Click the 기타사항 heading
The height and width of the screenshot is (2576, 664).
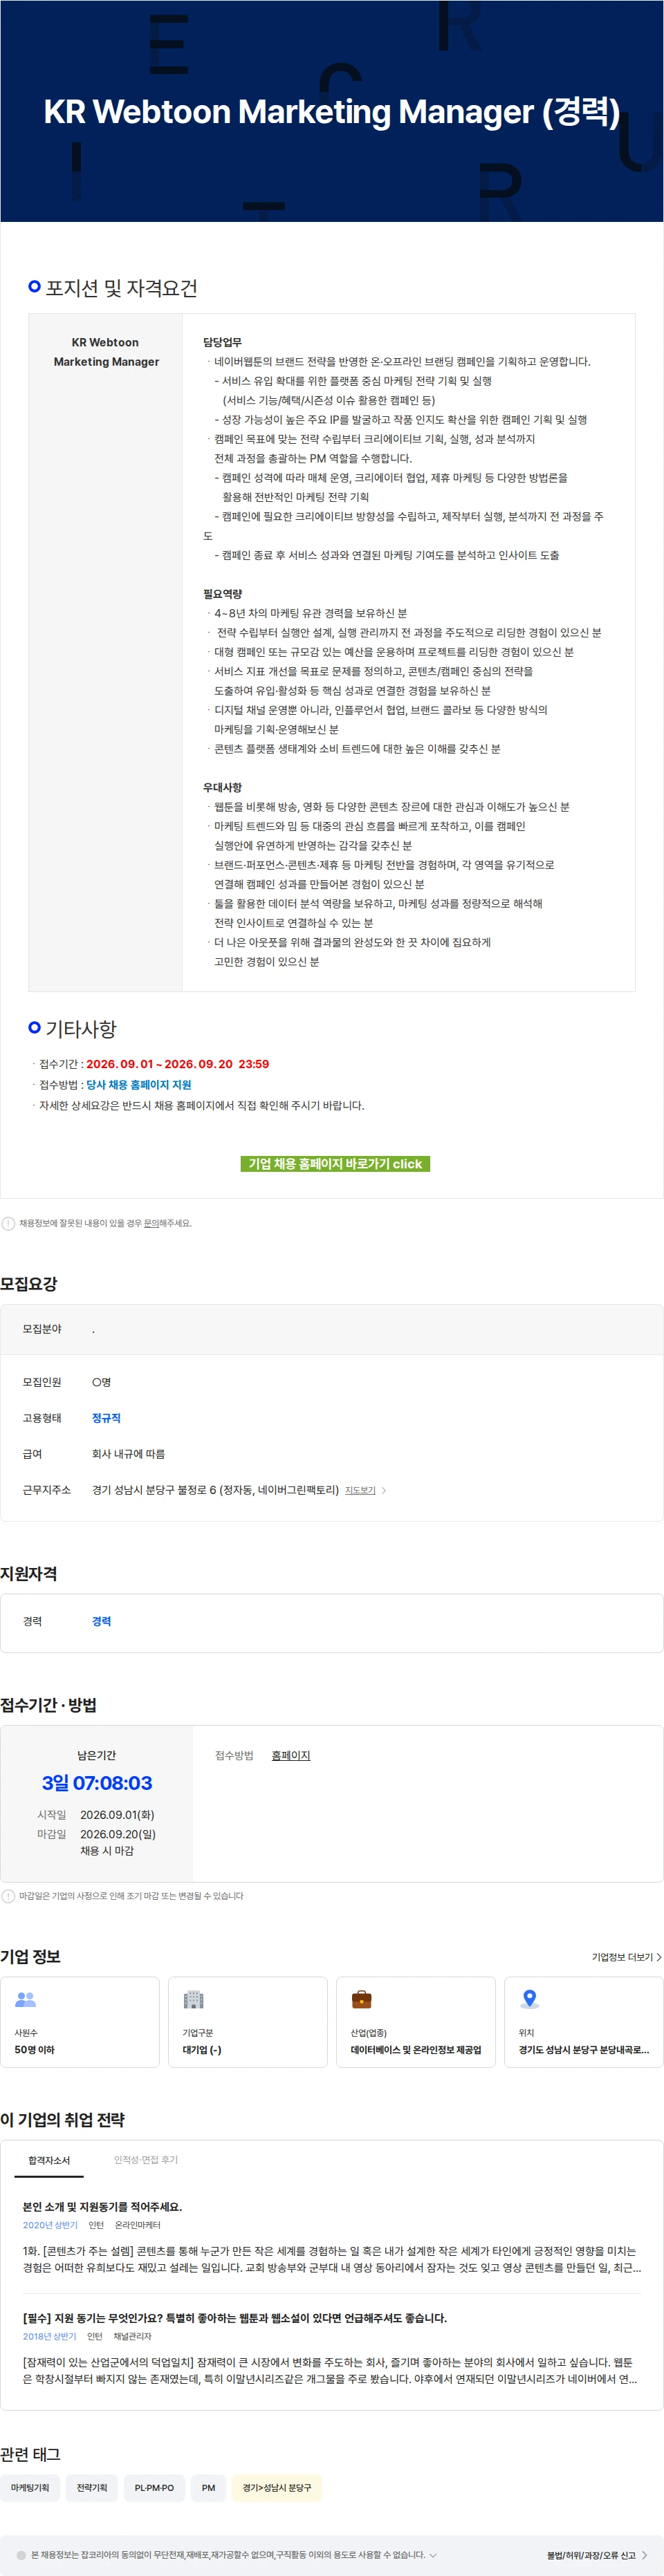tap(81, 1028)
